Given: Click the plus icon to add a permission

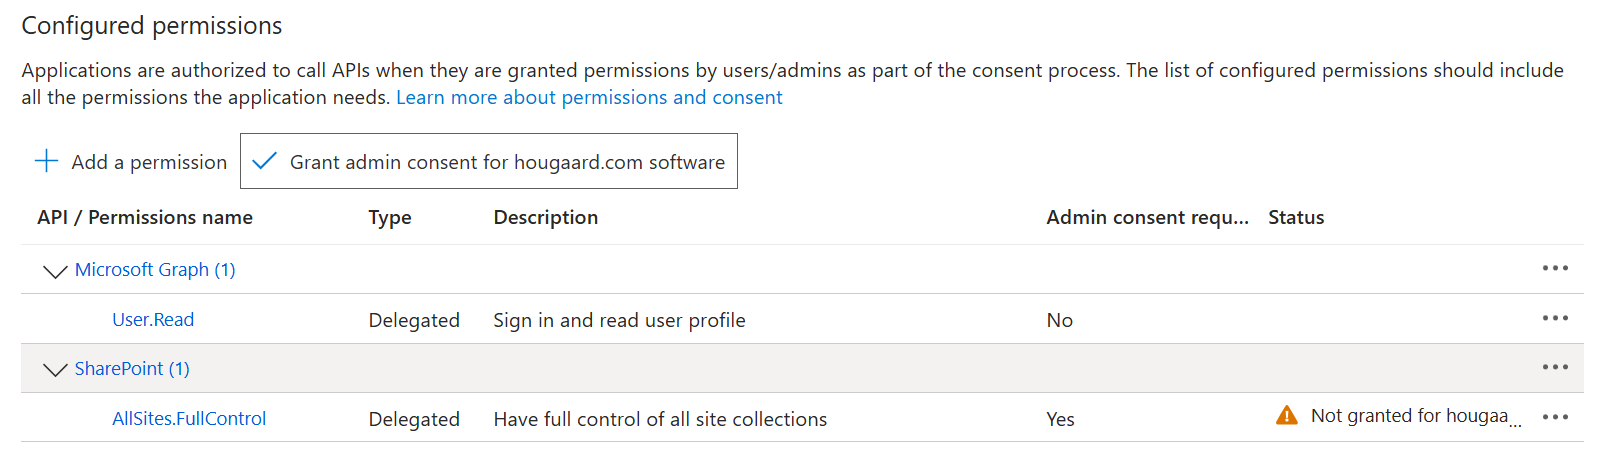Looking at the screenshot, I should point(46,161).
